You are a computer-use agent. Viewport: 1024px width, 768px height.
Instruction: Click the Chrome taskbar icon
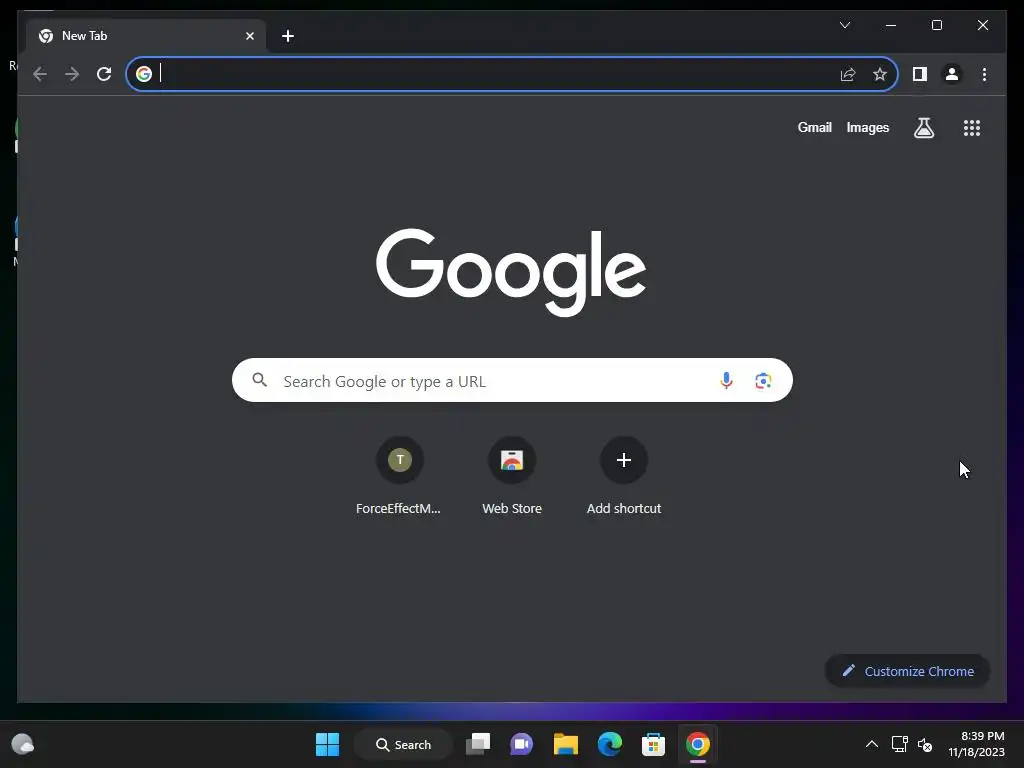697,744
